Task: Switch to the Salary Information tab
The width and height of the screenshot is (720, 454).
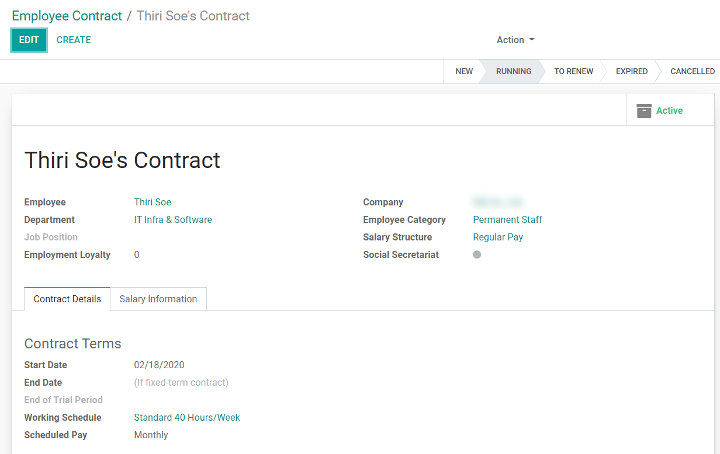Action: click(x=158, y=299)
